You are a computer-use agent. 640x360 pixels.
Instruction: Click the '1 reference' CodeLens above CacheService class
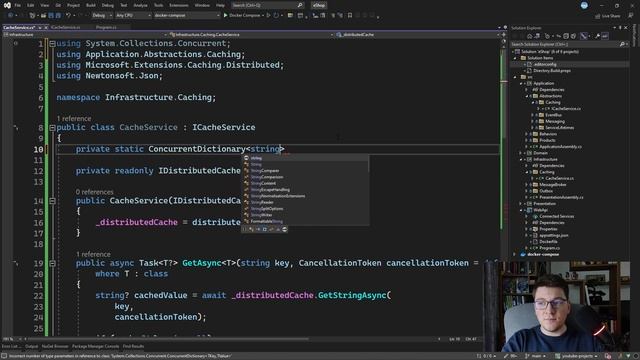pos(74,118)
